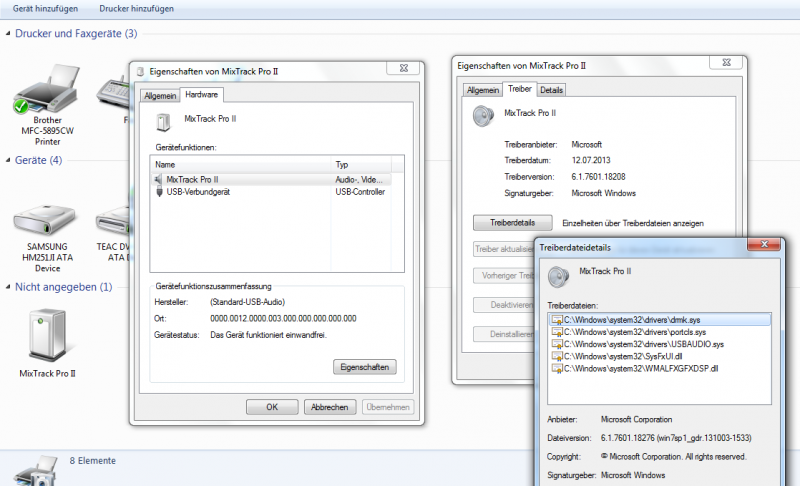Sort device functions by Typ column header

tap(361, 165)
